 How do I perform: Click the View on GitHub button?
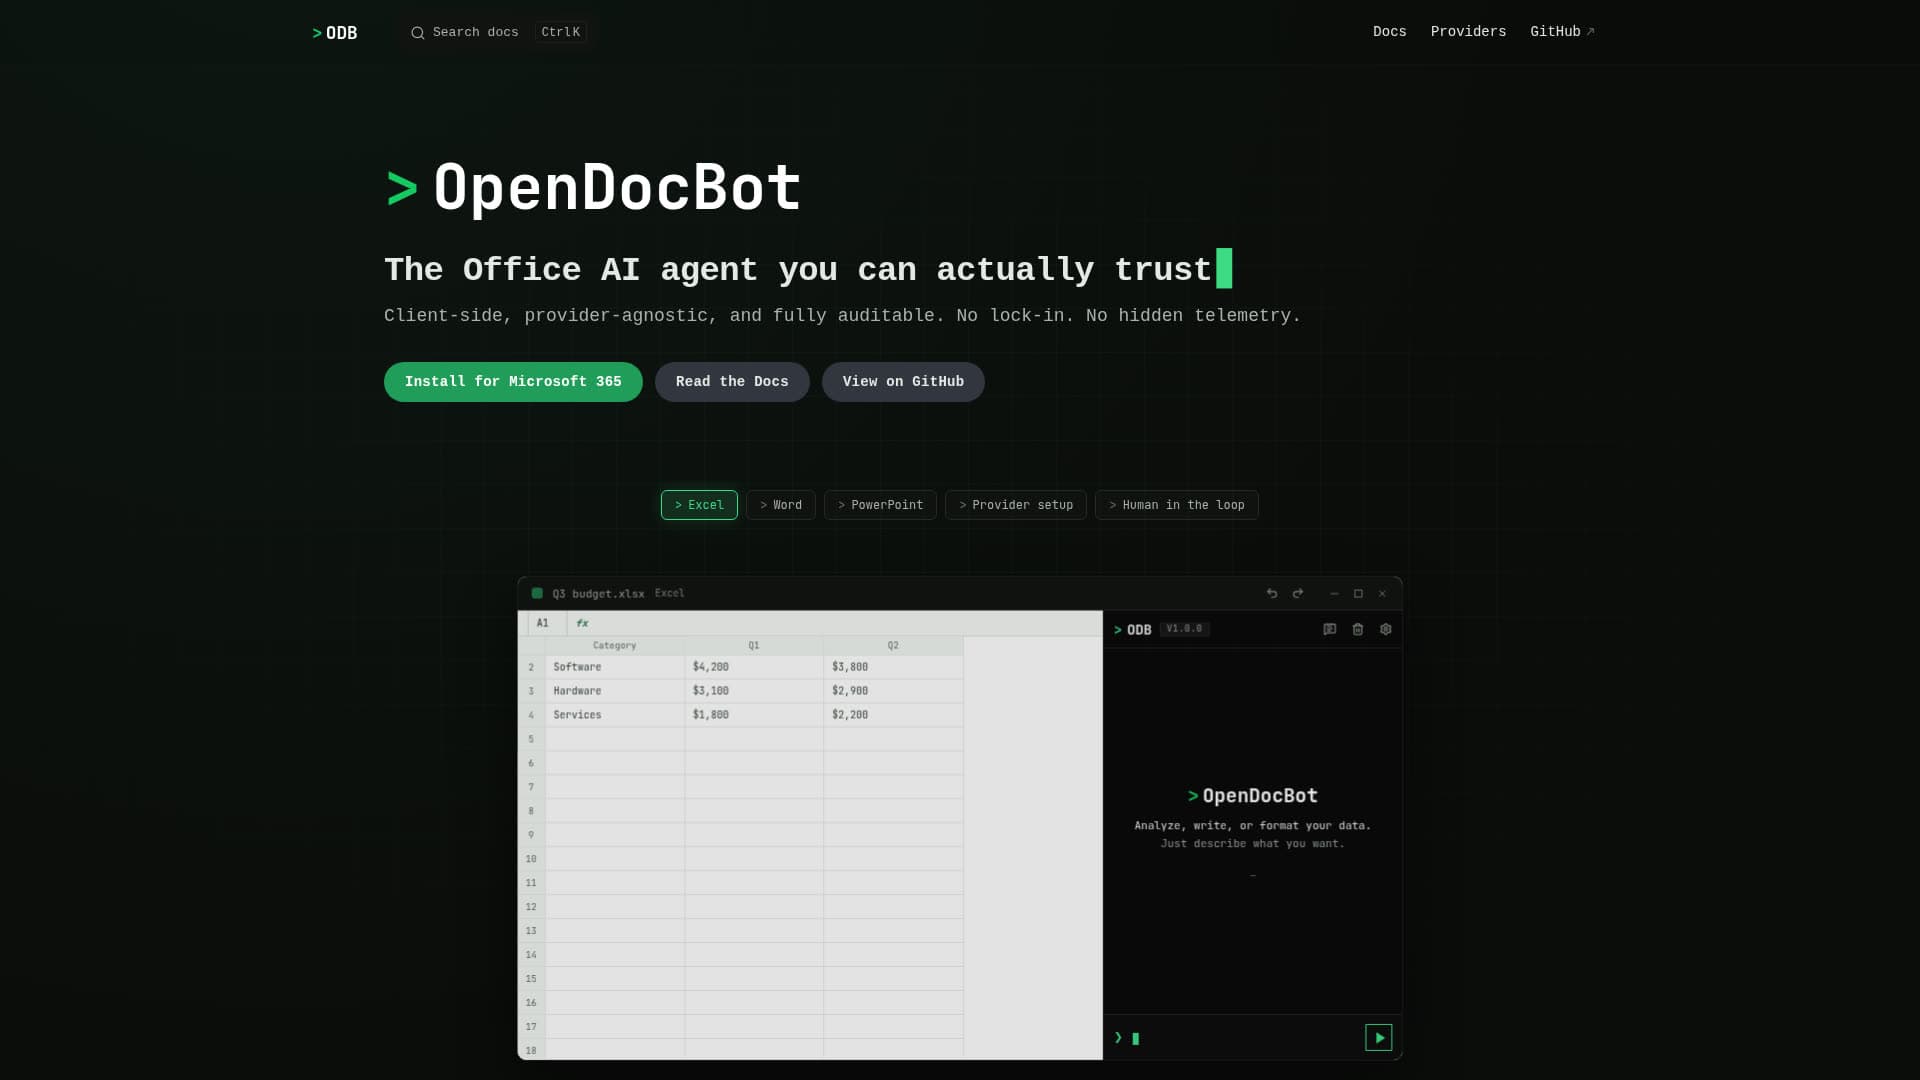point(903,382)
